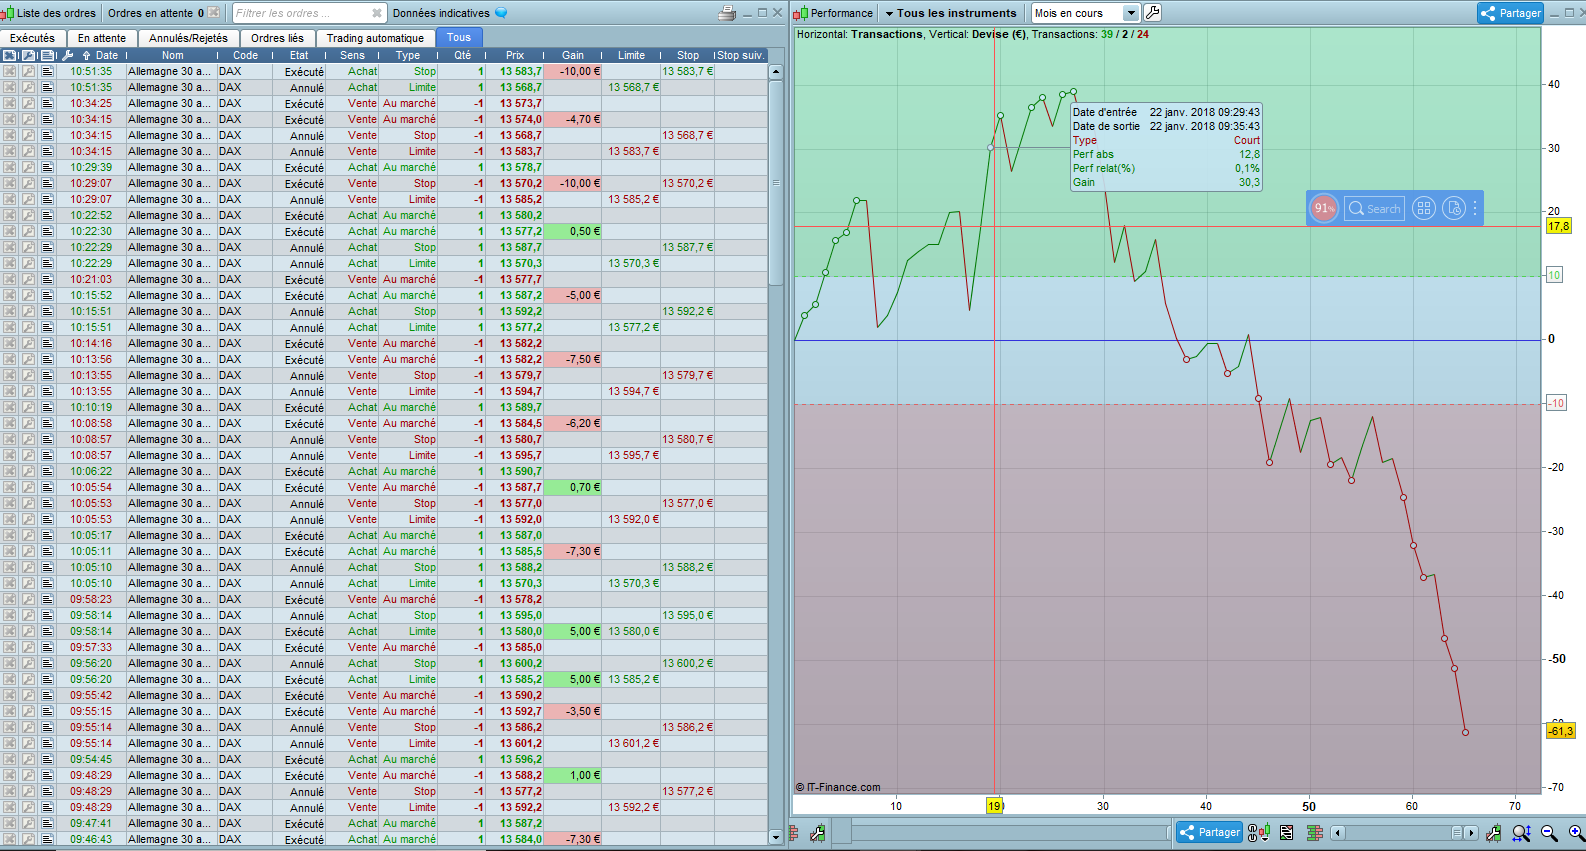This screenshot has height=851, width=1586.
Task: Click the yellow 17,8 value marker
Action: [1559, 226]
